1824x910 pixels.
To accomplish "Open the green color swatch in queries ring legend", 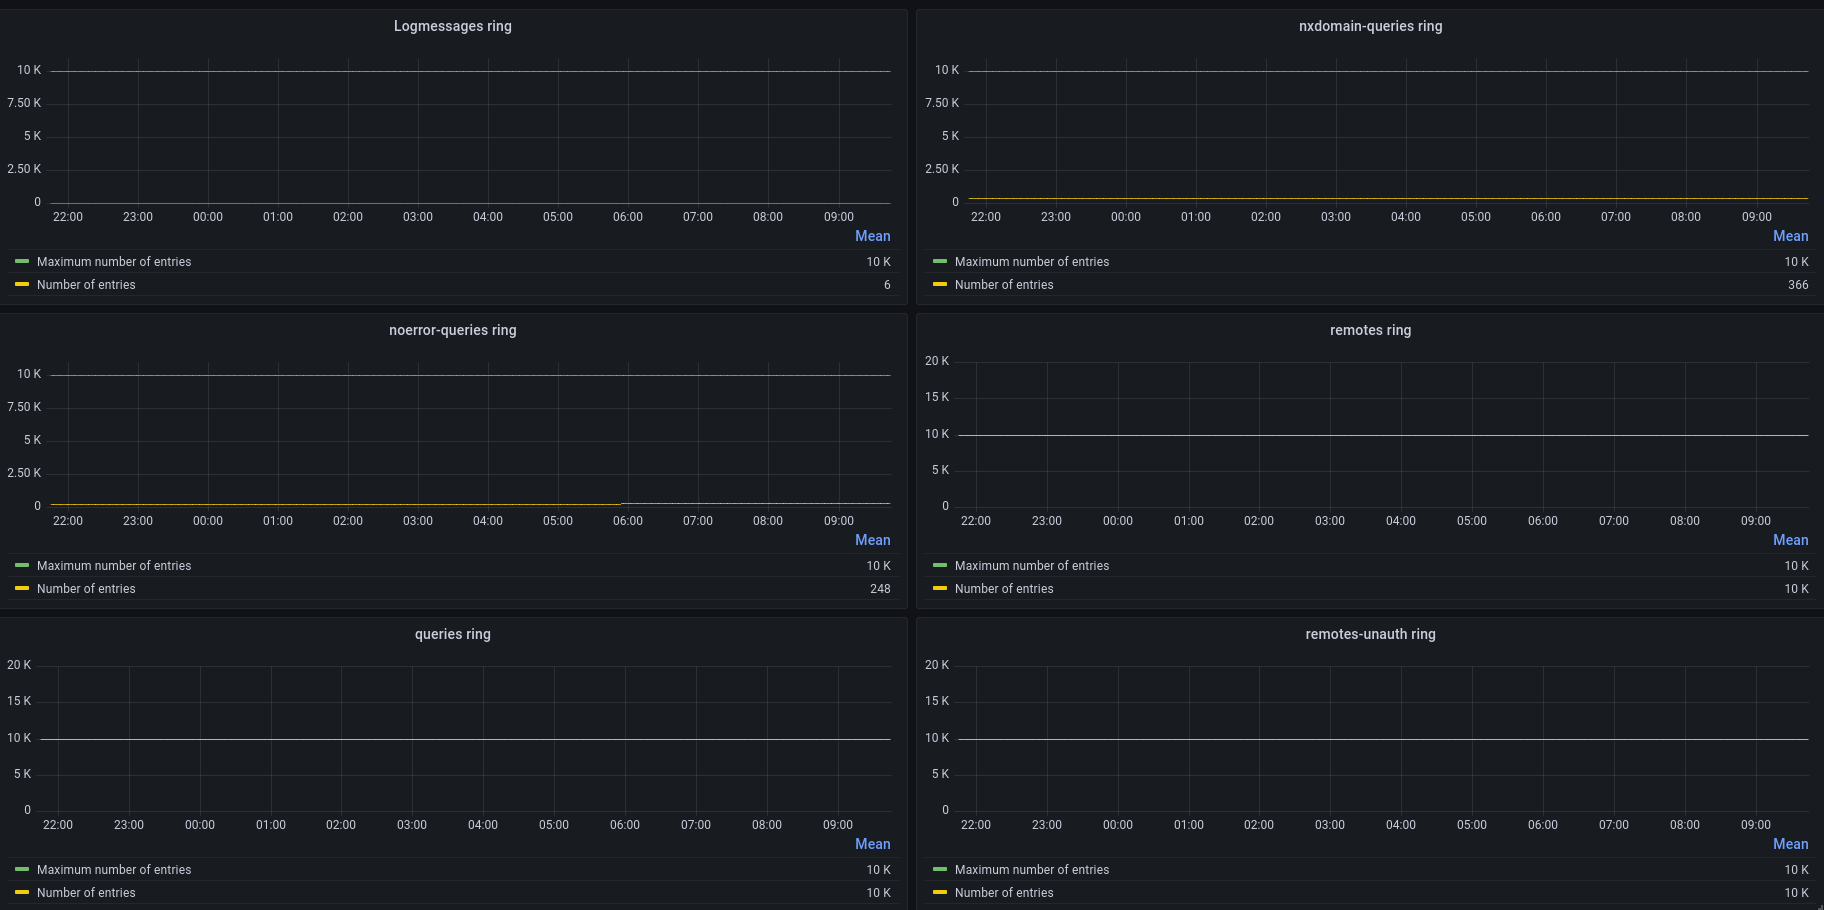I will (x=22, y=870).
